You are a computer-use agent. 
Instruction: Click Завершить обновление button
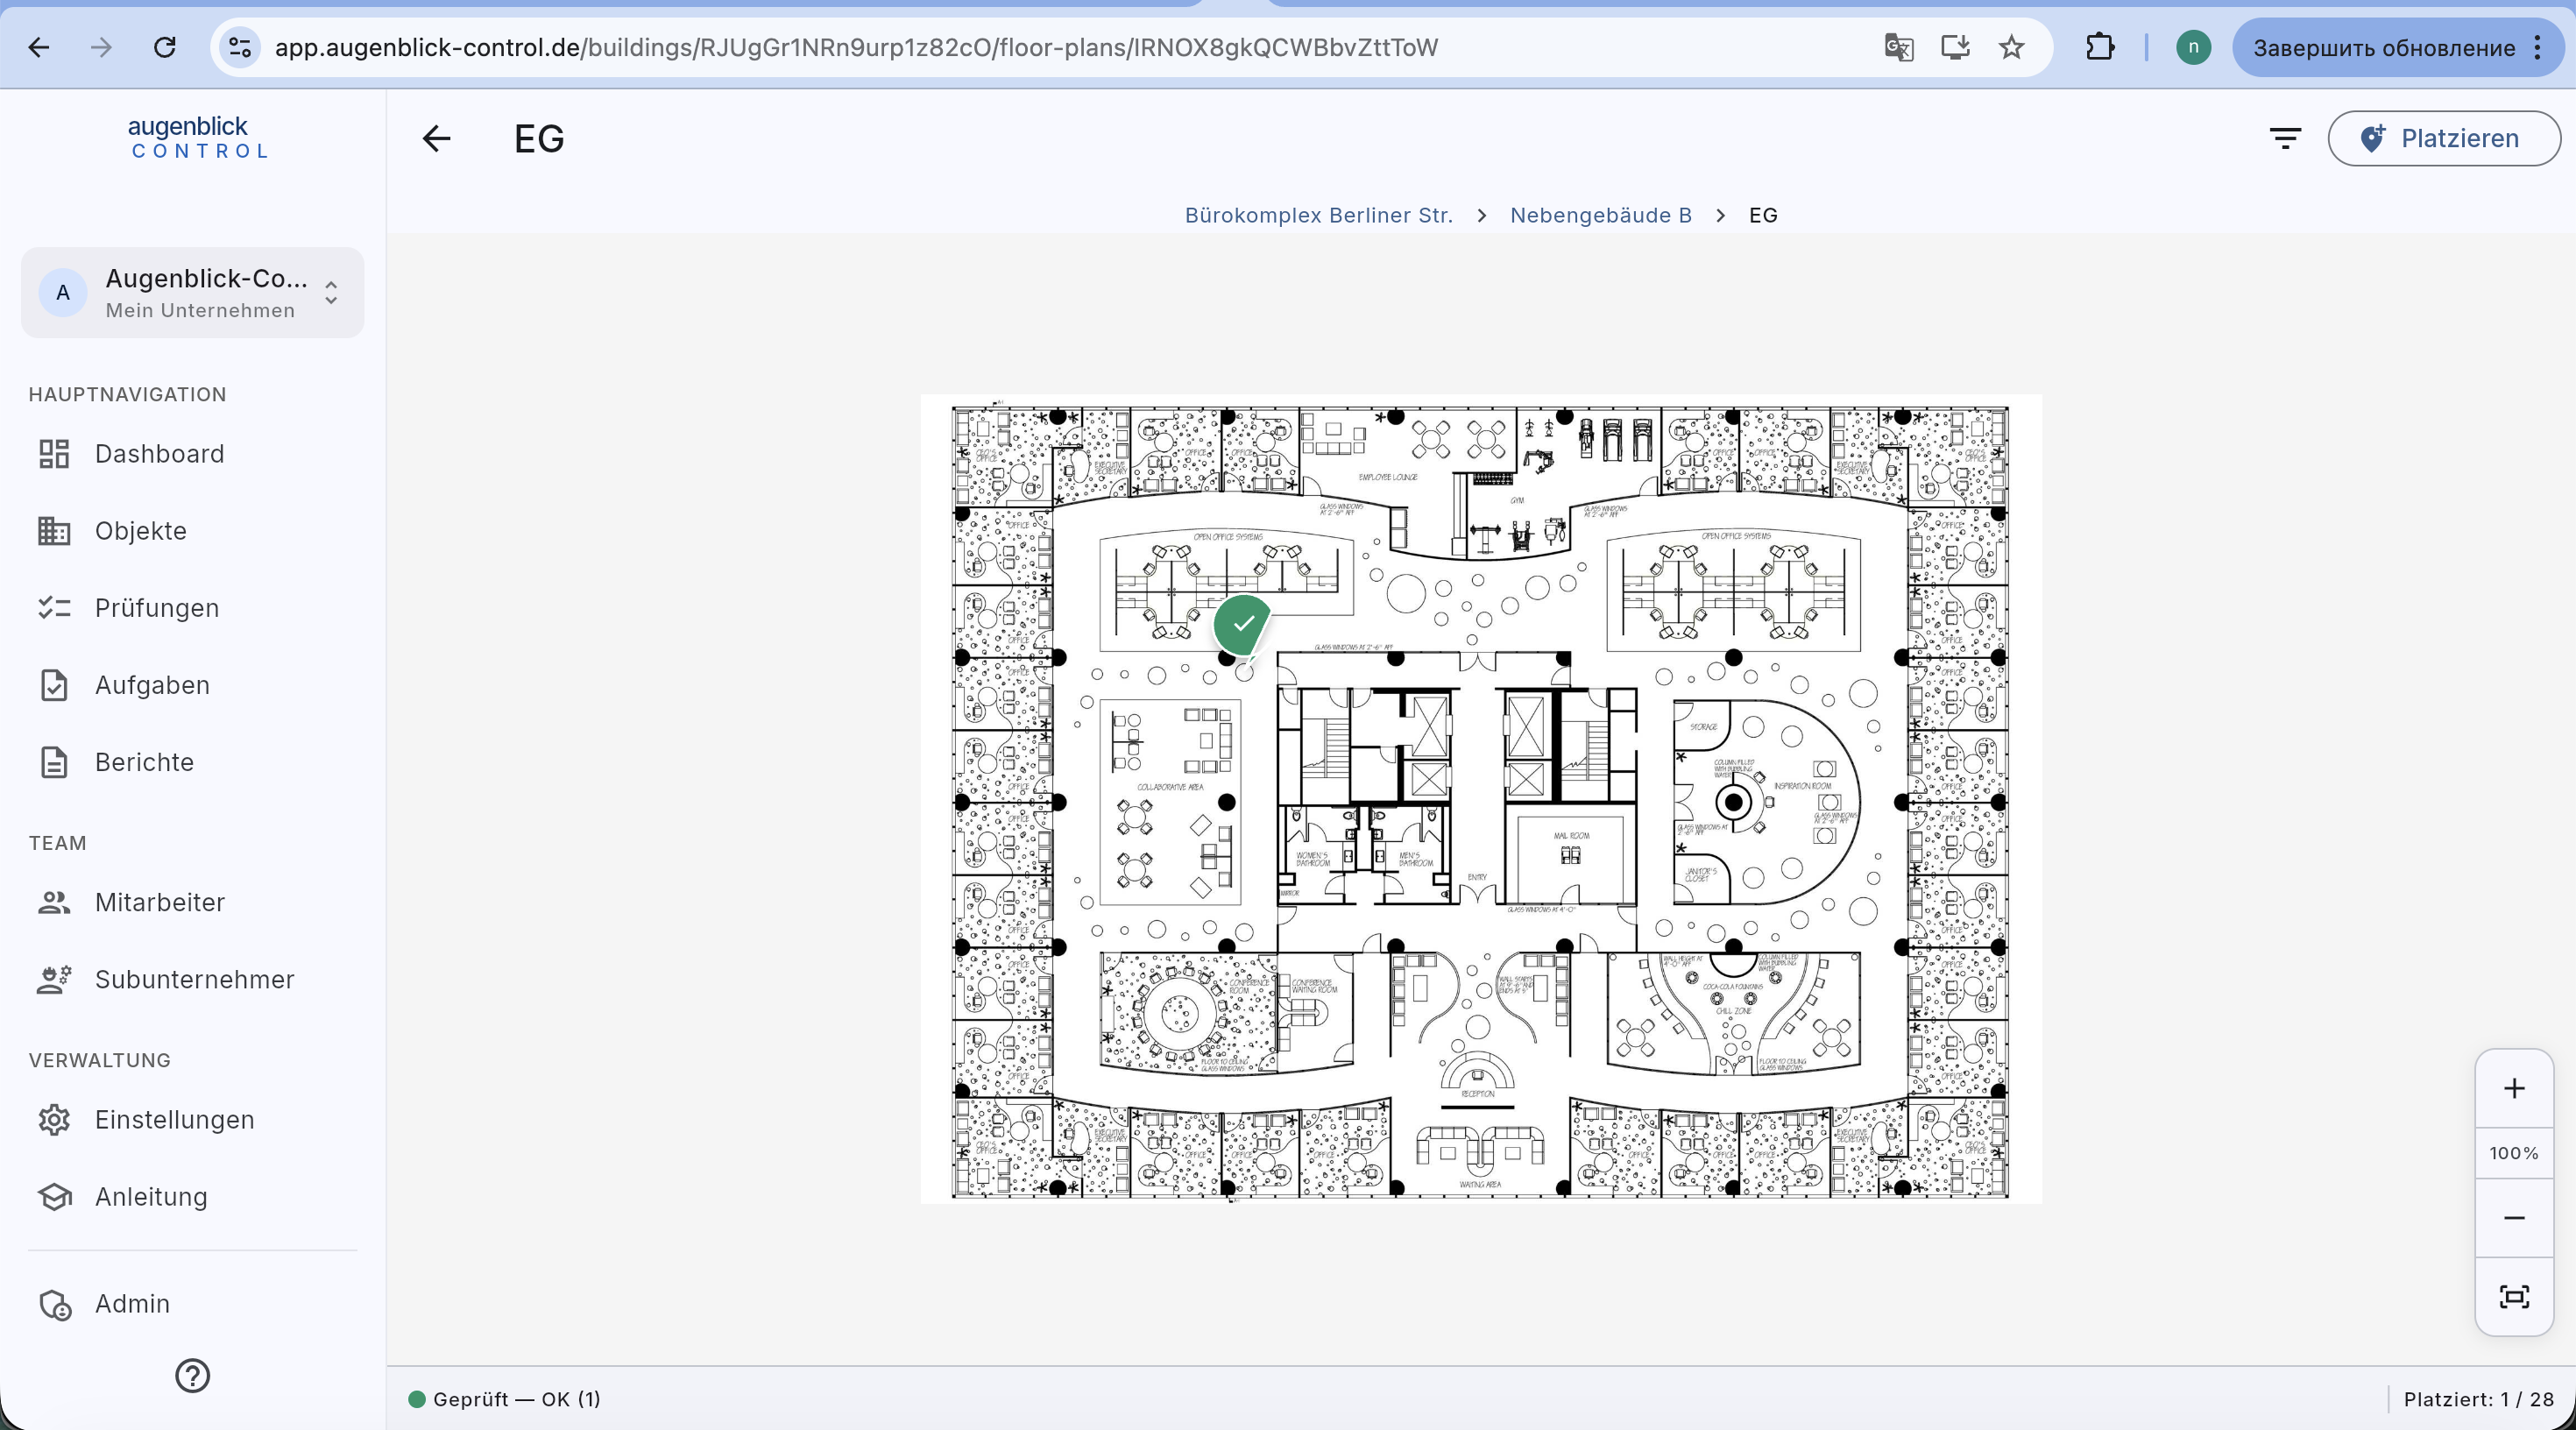click(2383, 48)
